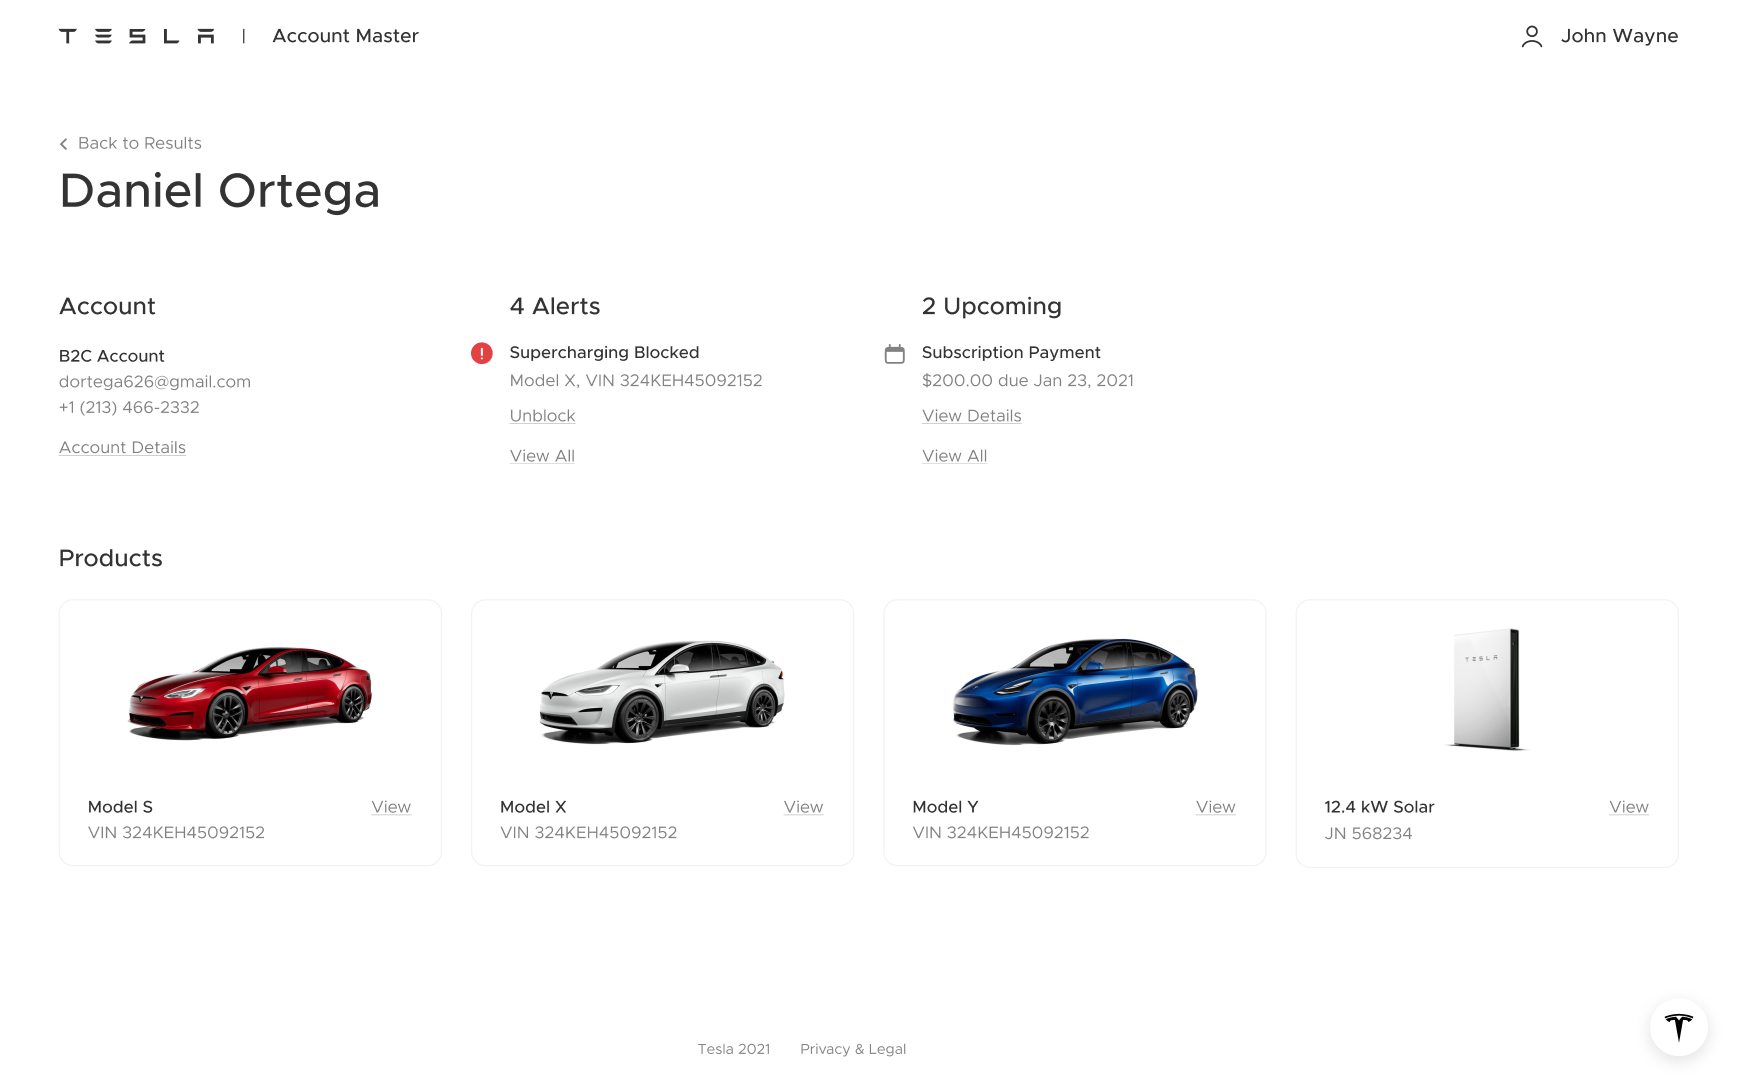Image resolution: width=1737 pixels, height=1086 pixels.
Task: View Details of Subscription Payment
Action: tap(971, 416)
